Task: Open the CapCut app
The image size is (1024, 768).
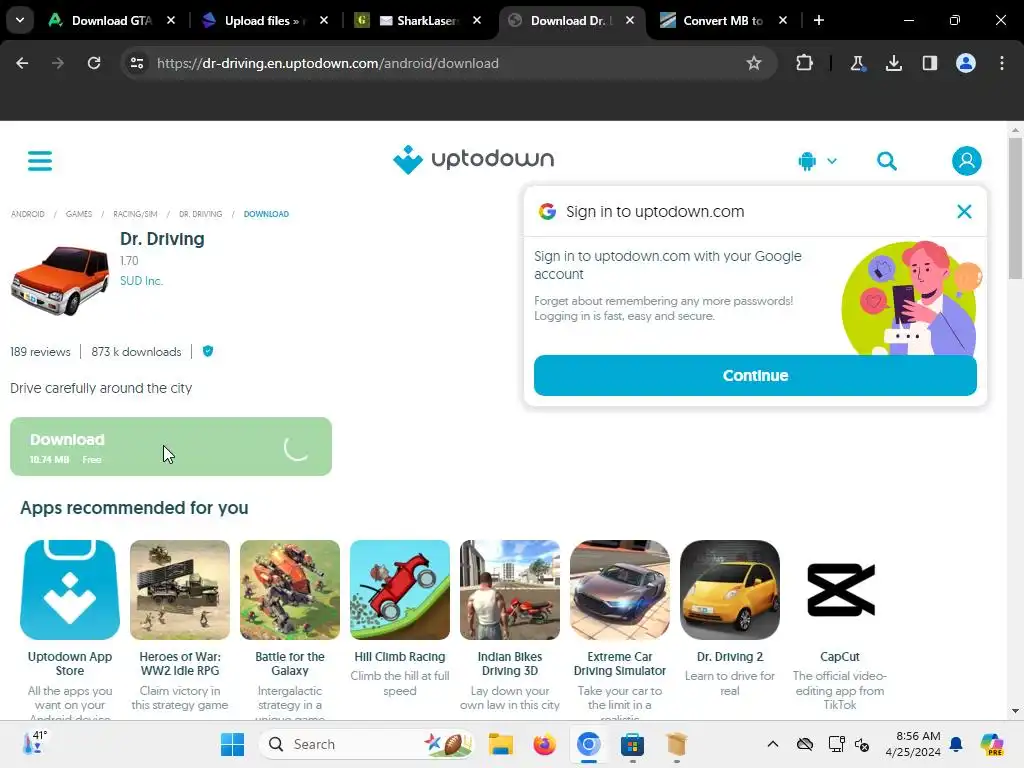Action: 840,590
